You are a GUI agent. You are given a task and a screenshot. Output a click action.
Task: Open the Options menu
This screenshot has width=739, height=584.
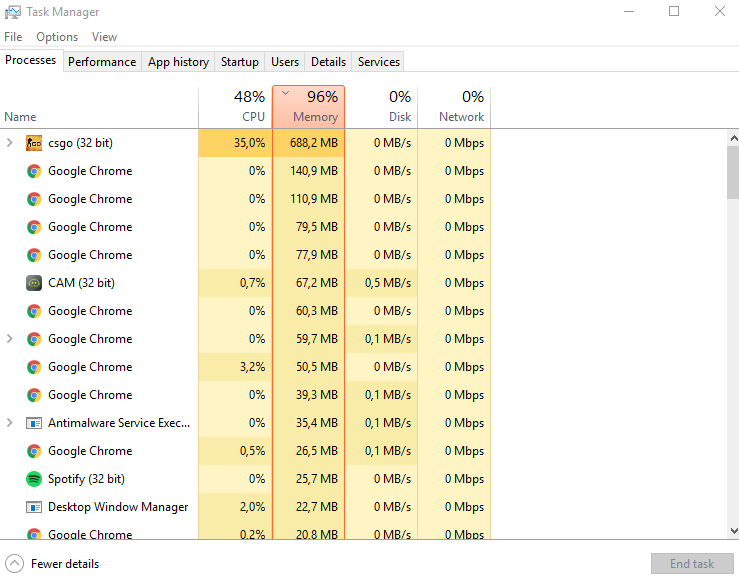coord(57,37)
